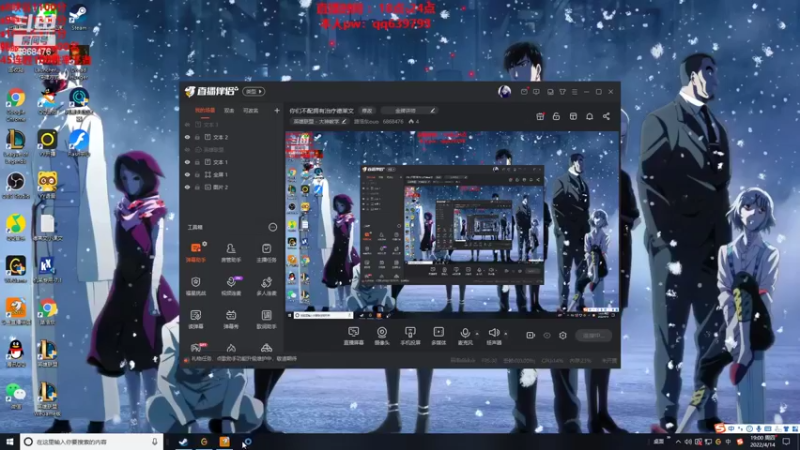Start 视频连麦 from the toolbox
Screen dimensions: 800x450
231,286
